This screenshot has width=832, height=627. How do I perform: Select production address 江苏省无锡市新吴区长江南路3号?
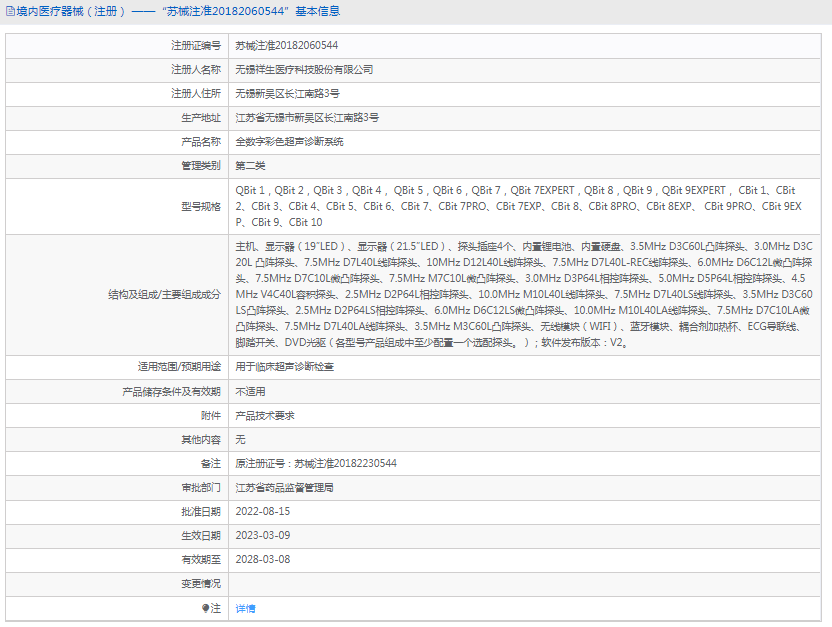tap(307, 118)
